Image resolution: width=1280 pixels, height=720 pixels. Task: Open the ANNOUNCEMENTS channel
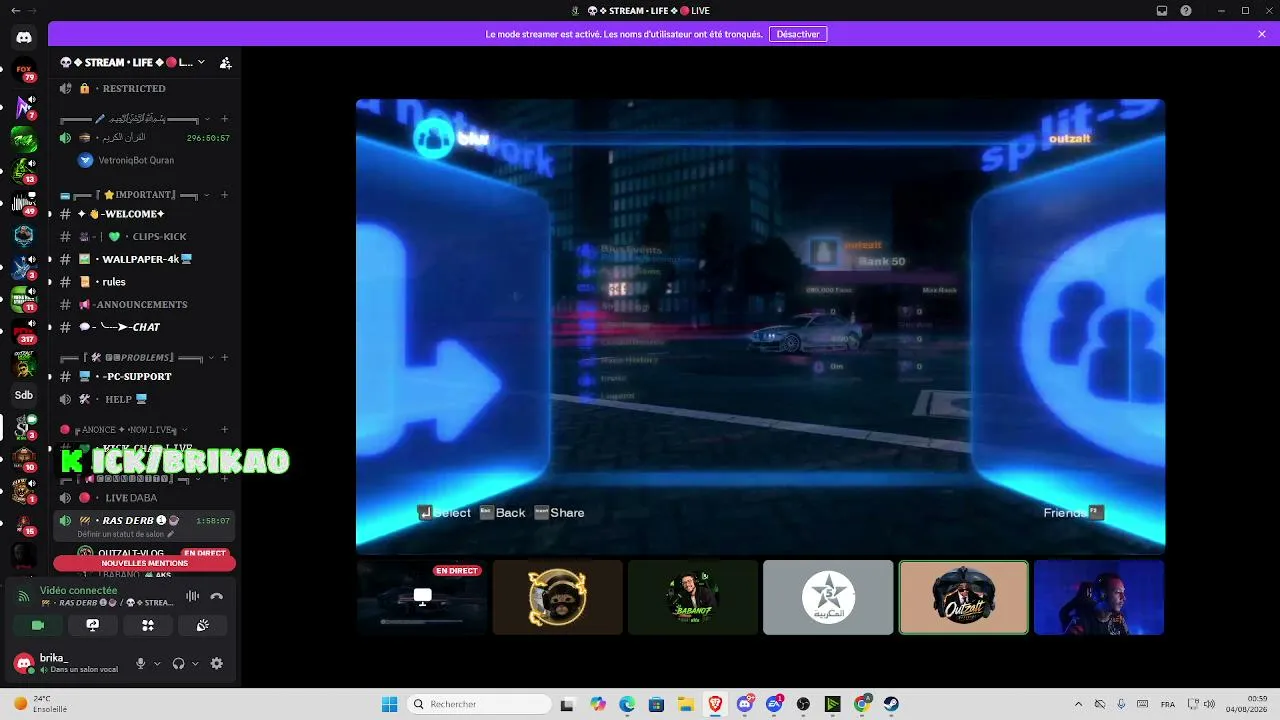click(x=145, y=304)
